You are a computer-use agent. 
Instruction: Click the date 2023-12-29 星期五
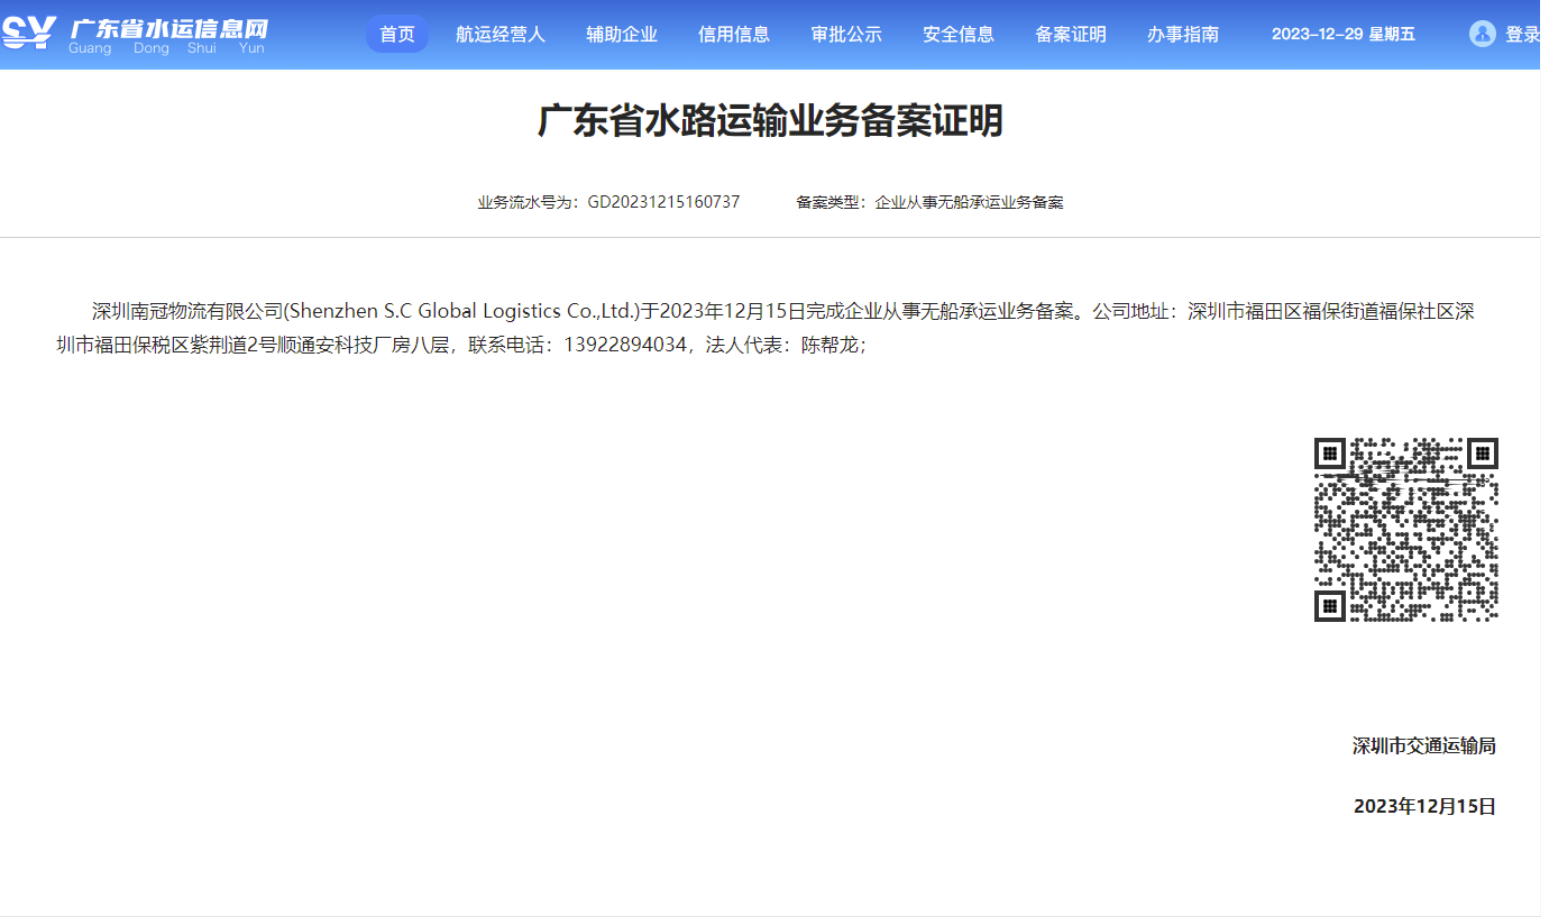[x=1343, y=34]
